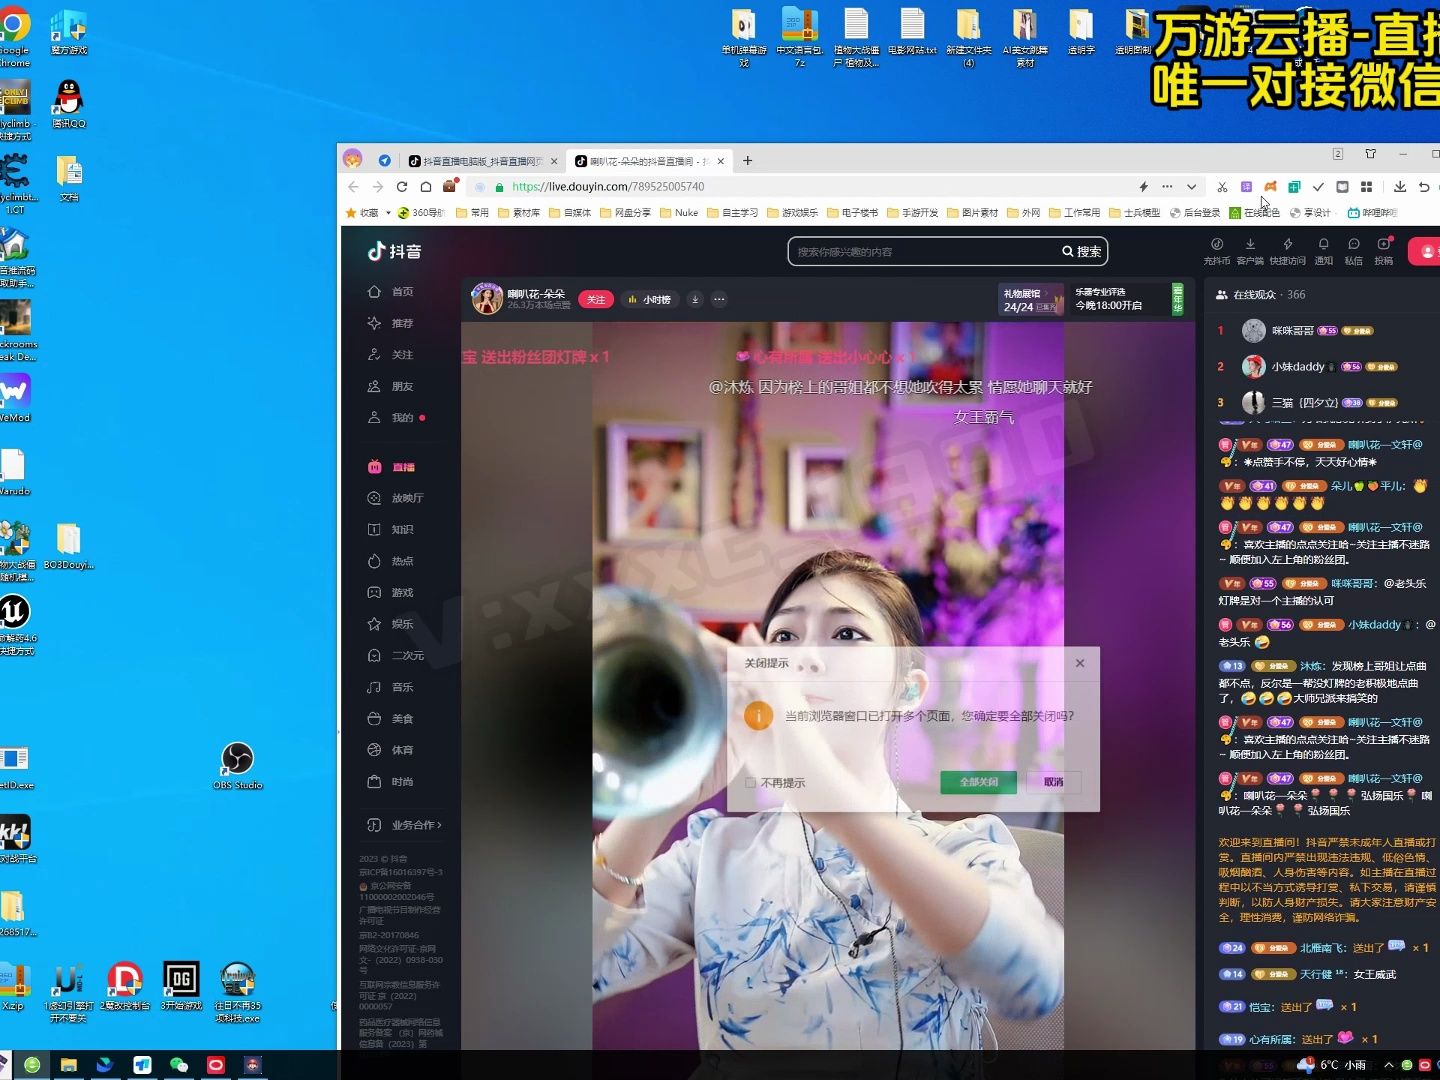
Task: Click the 充抖币 icon
Action: pyautogui.click(x=1217, y=244)
